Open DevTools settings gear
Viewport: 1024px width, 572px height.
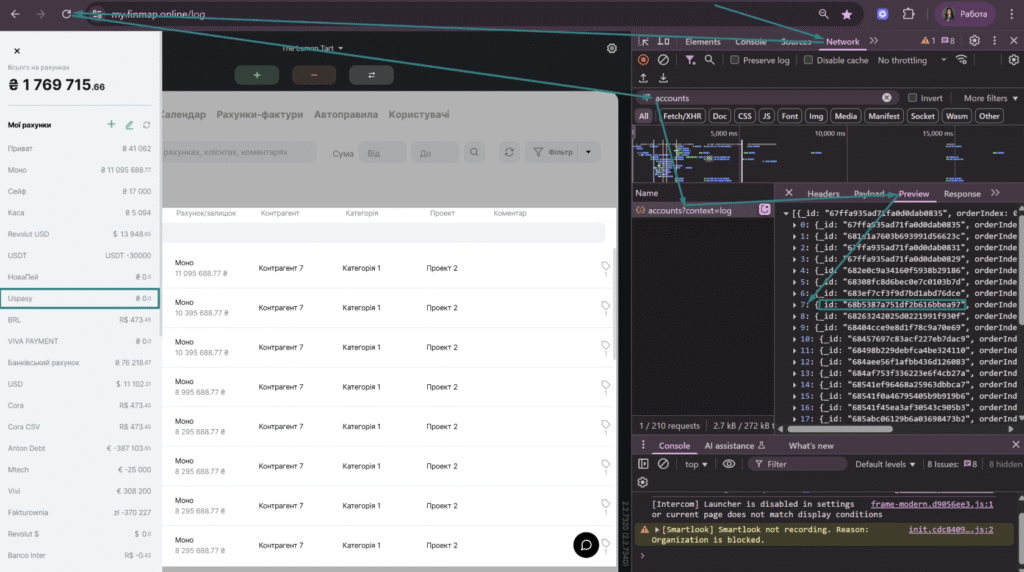974,40
